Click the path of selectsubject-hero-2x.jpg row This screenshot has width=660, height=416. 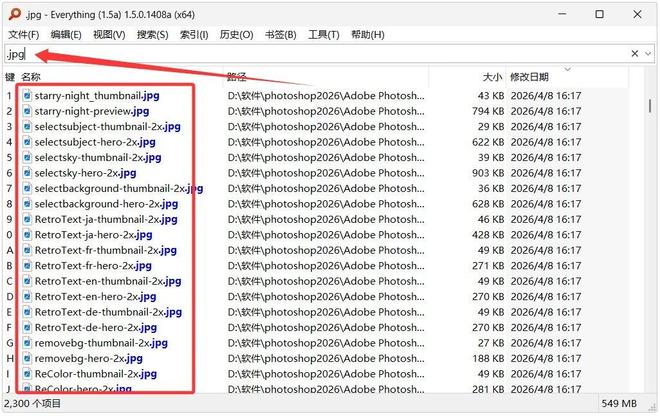(x=326, y=142)
